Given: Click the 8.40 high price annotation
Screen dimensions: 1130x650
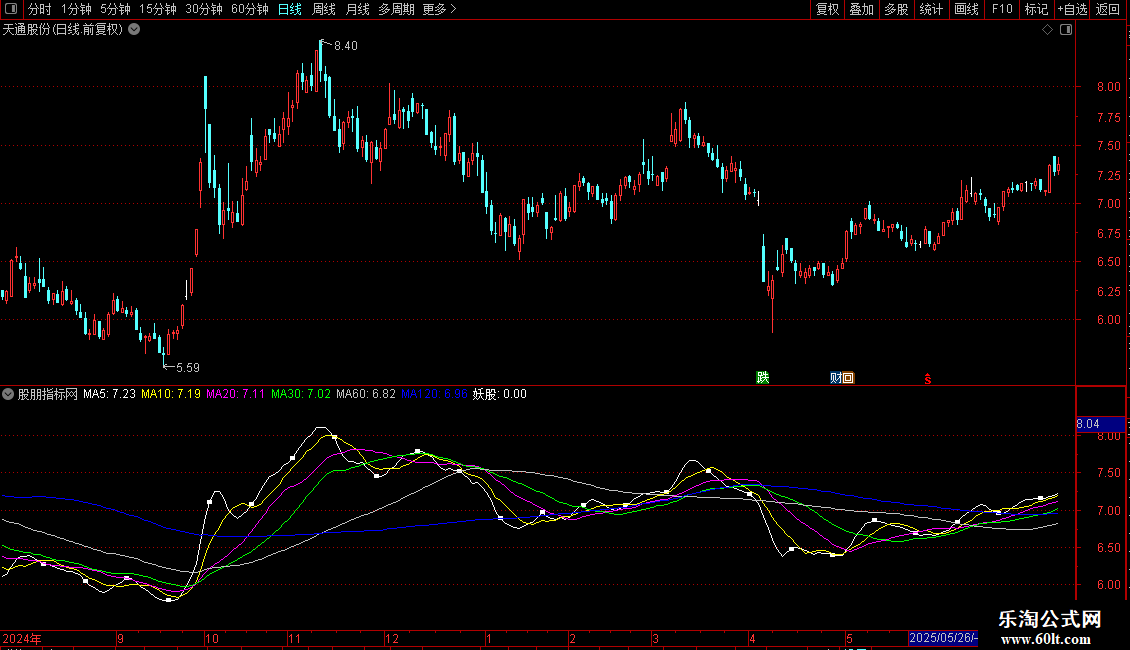Looking at the screenshot, I should (x=346, y=45).
